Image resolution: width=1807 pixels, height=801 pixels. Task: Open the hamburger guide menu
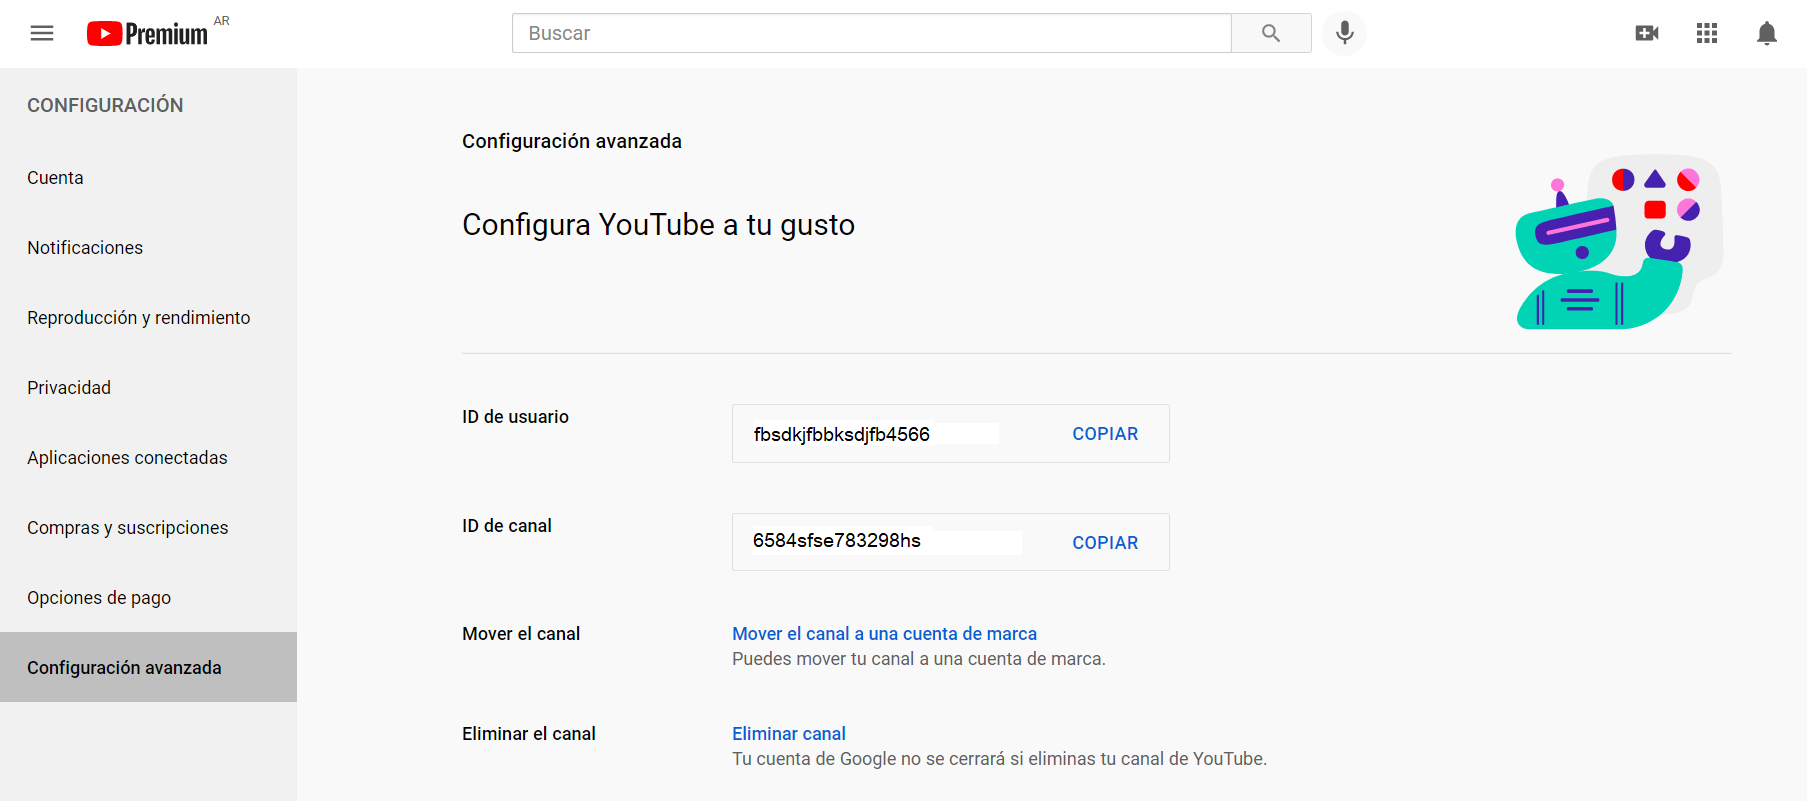[x=42, y=33]
